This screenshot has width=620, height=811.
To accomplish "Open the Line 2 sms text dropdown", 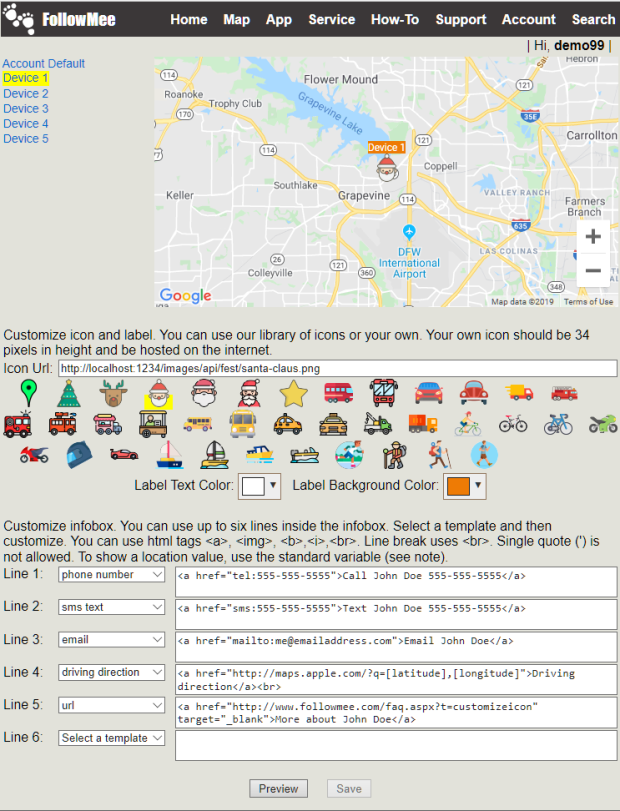I will [x=112, y=607].
